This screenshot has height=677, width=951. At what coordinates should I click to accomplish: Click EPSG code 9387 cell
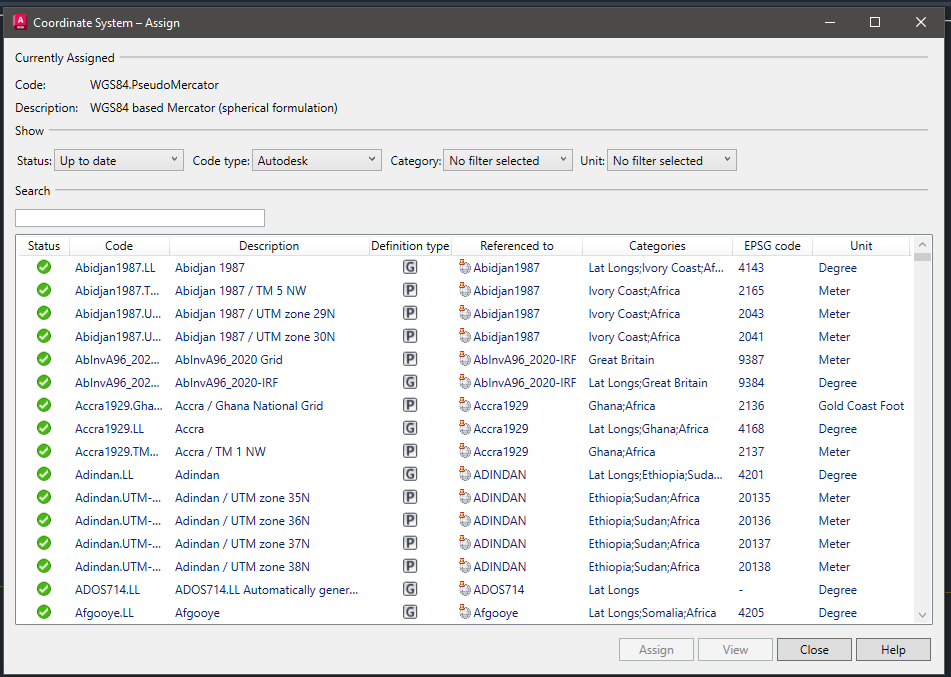click(x=751, y=360)
